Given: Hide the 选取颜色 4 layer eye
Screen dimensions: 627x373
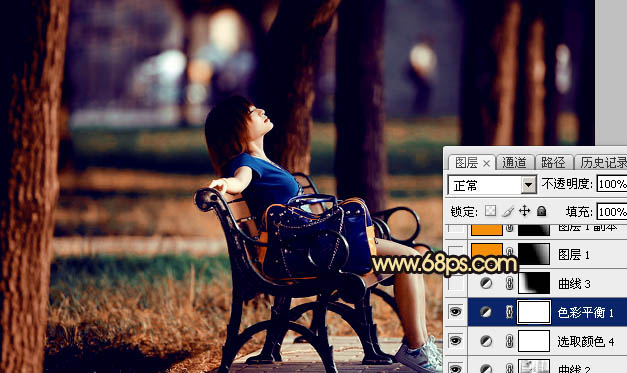Looking at the screenshot, I should click(x=455, y=341).
